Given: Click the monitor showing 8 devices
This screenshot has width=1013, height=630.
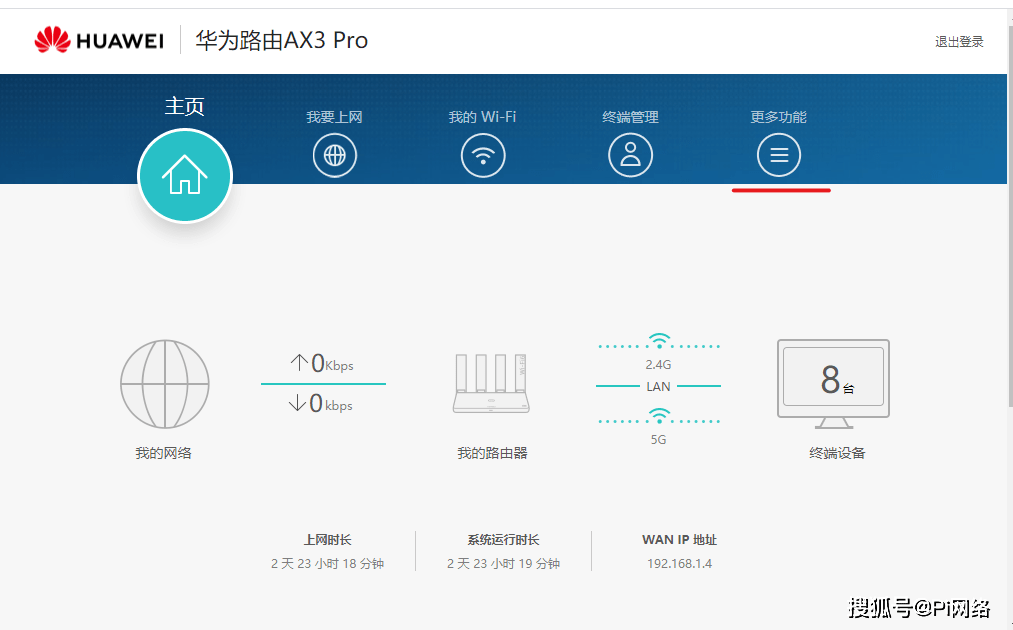Looking at the screenshot, I should pos(833,384).
